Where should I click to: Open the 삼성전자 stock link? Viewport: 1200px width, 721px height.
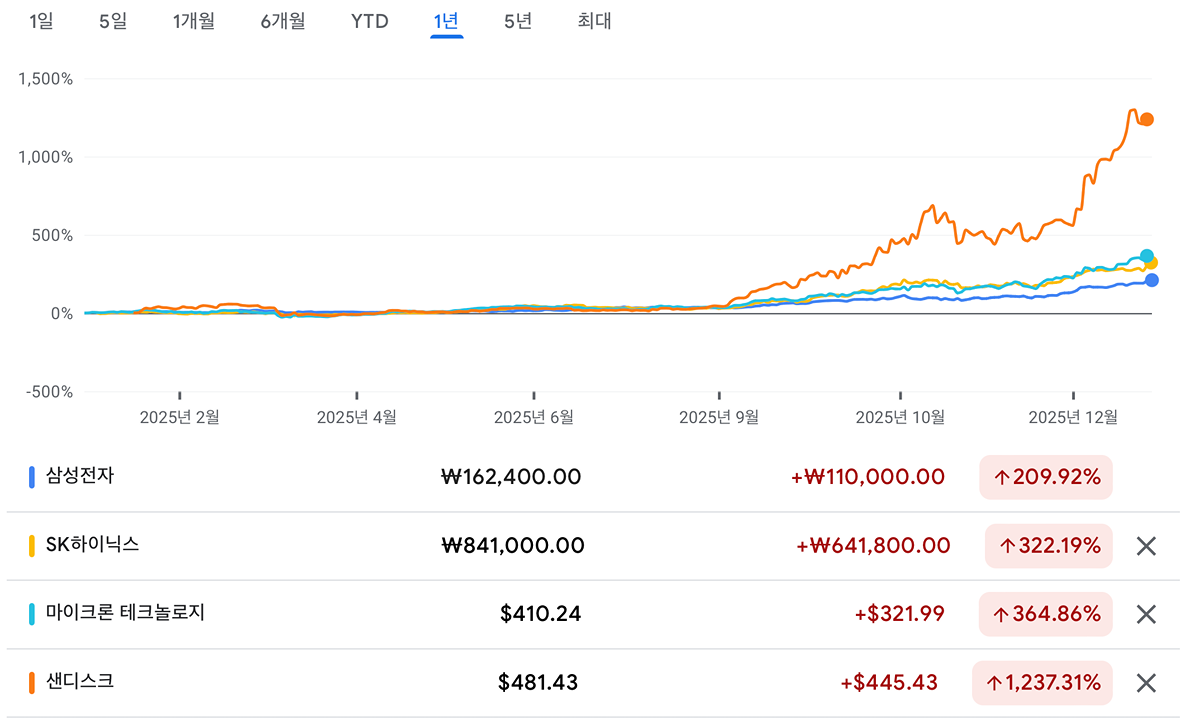tap(80, 476)
